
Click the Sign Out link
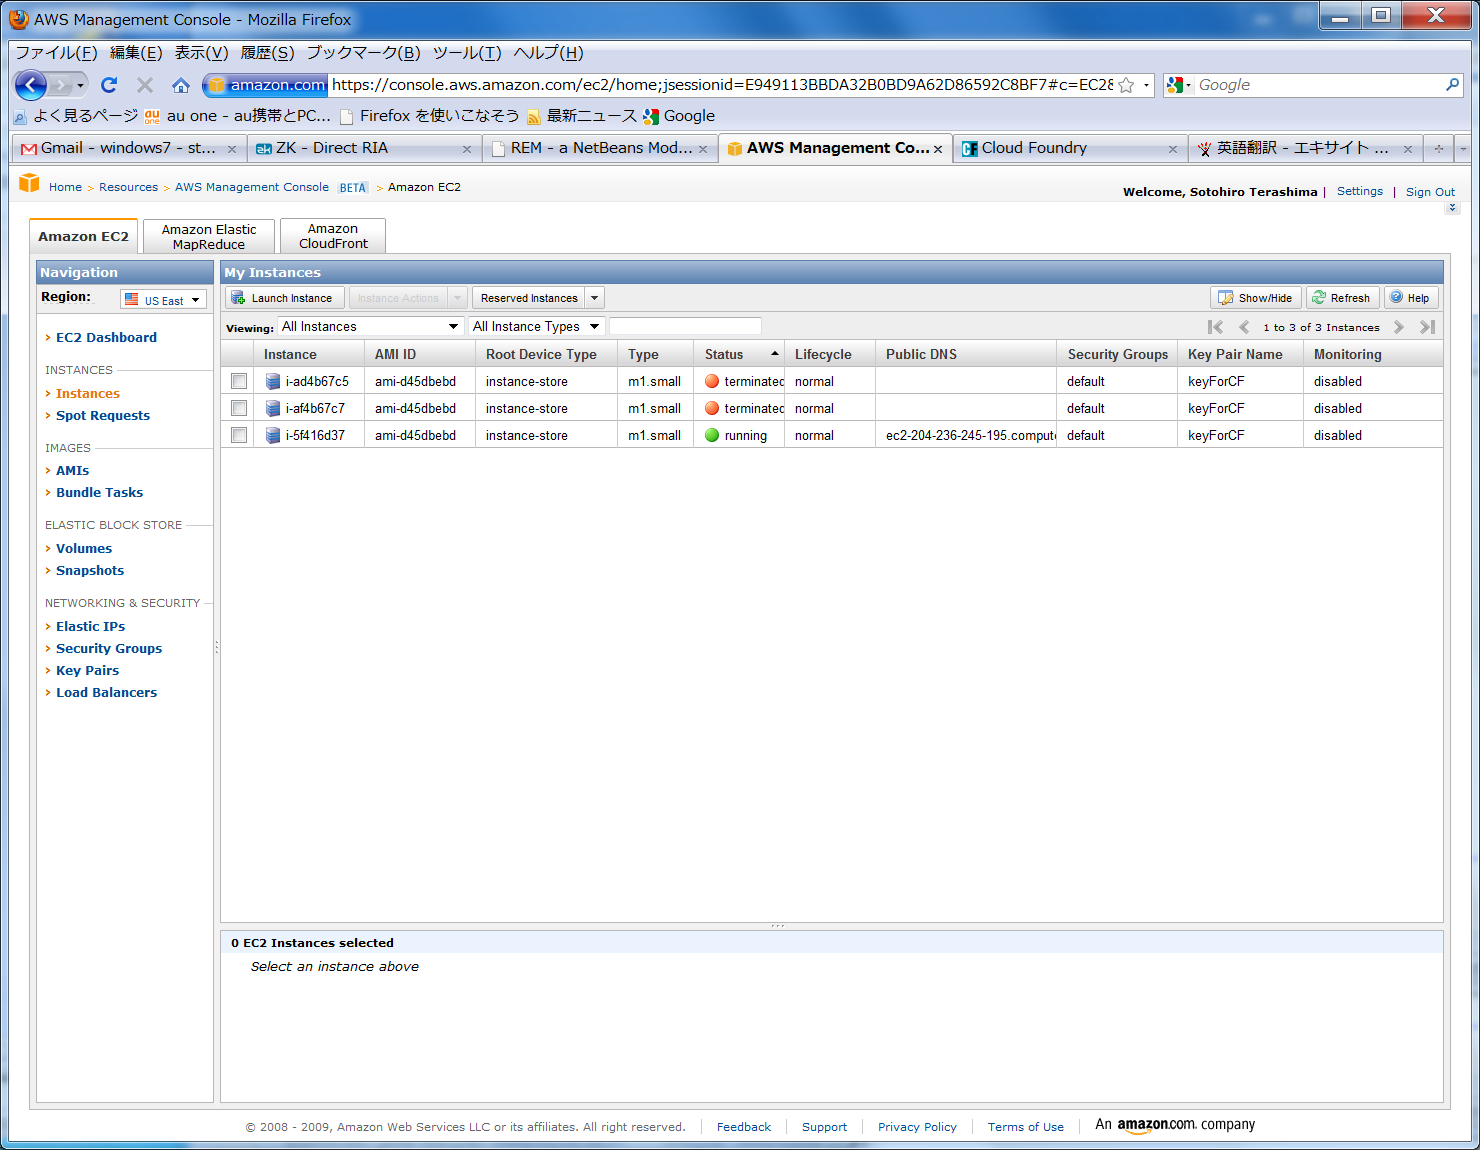(1430, 192)
